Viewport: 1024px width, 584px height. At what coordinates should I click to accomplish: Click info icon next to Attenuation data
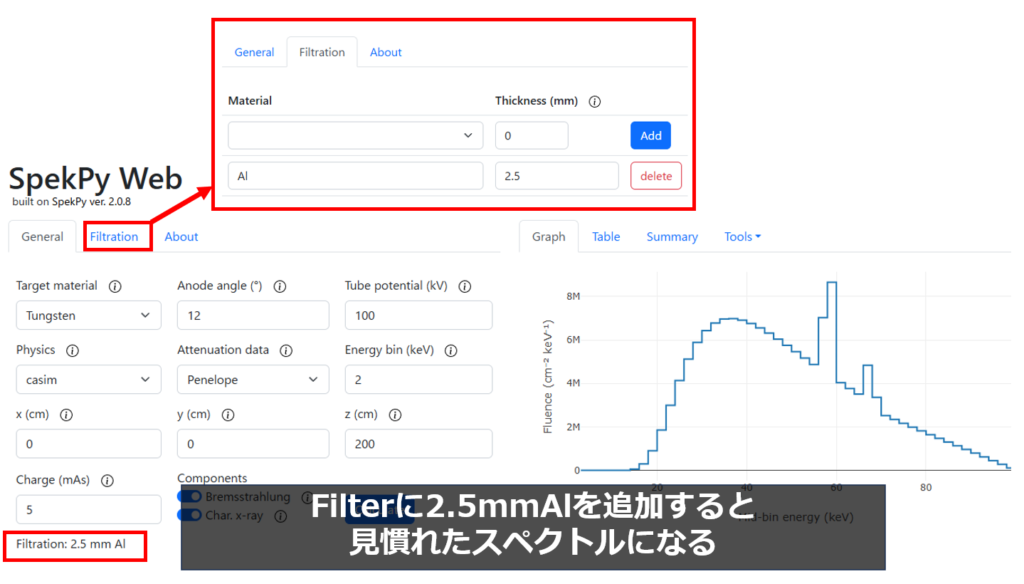(286, 350)
